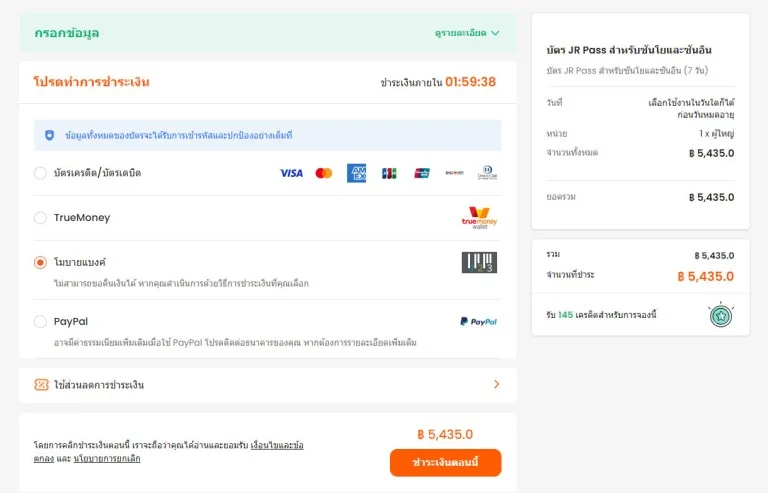
Task: Open payment discount section with arrow
Action: pyautogui.click(x=497, y=384)
